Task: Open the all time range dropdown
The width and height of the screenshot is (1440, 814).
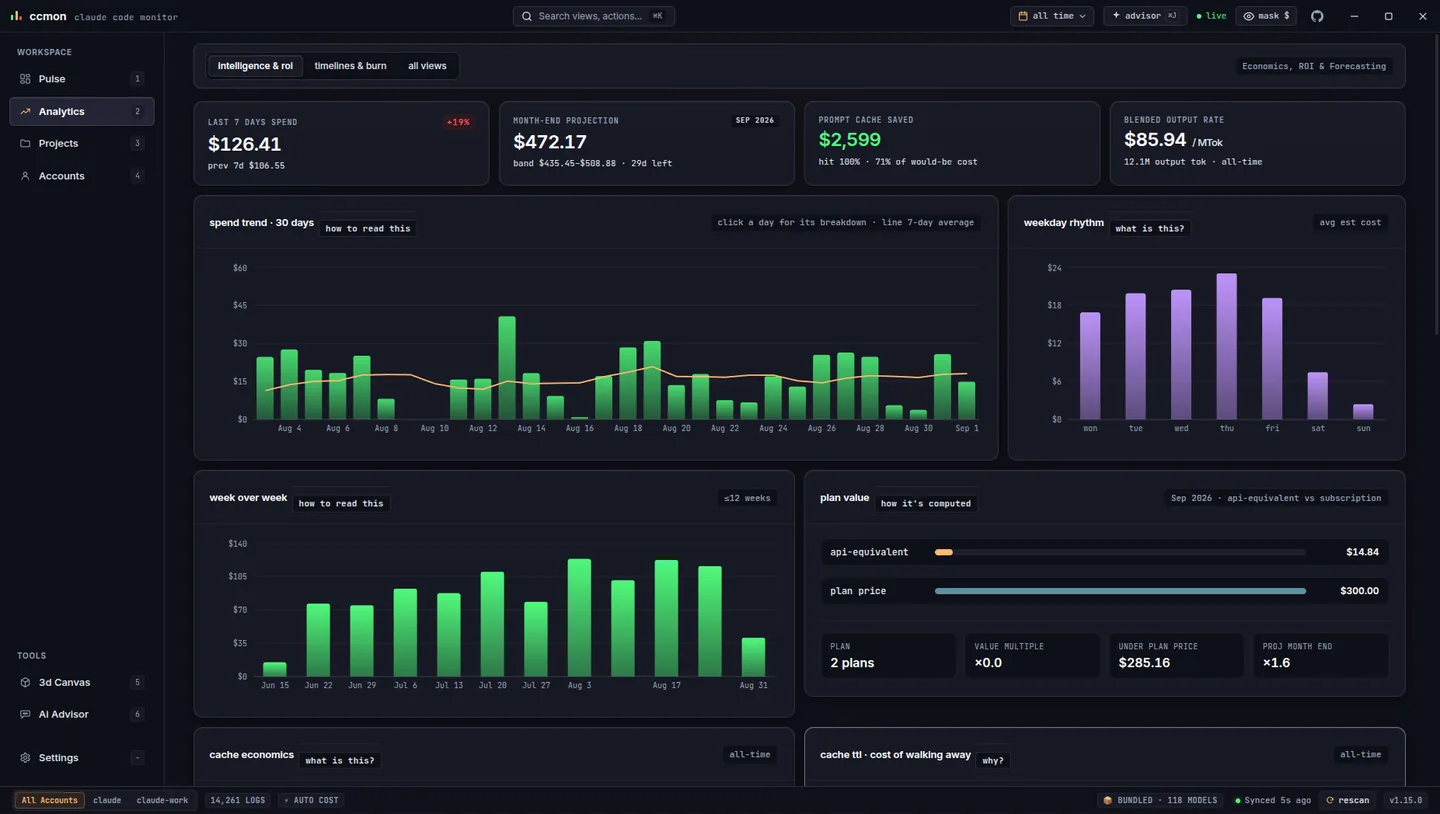Action: (x=1052, y=16)
